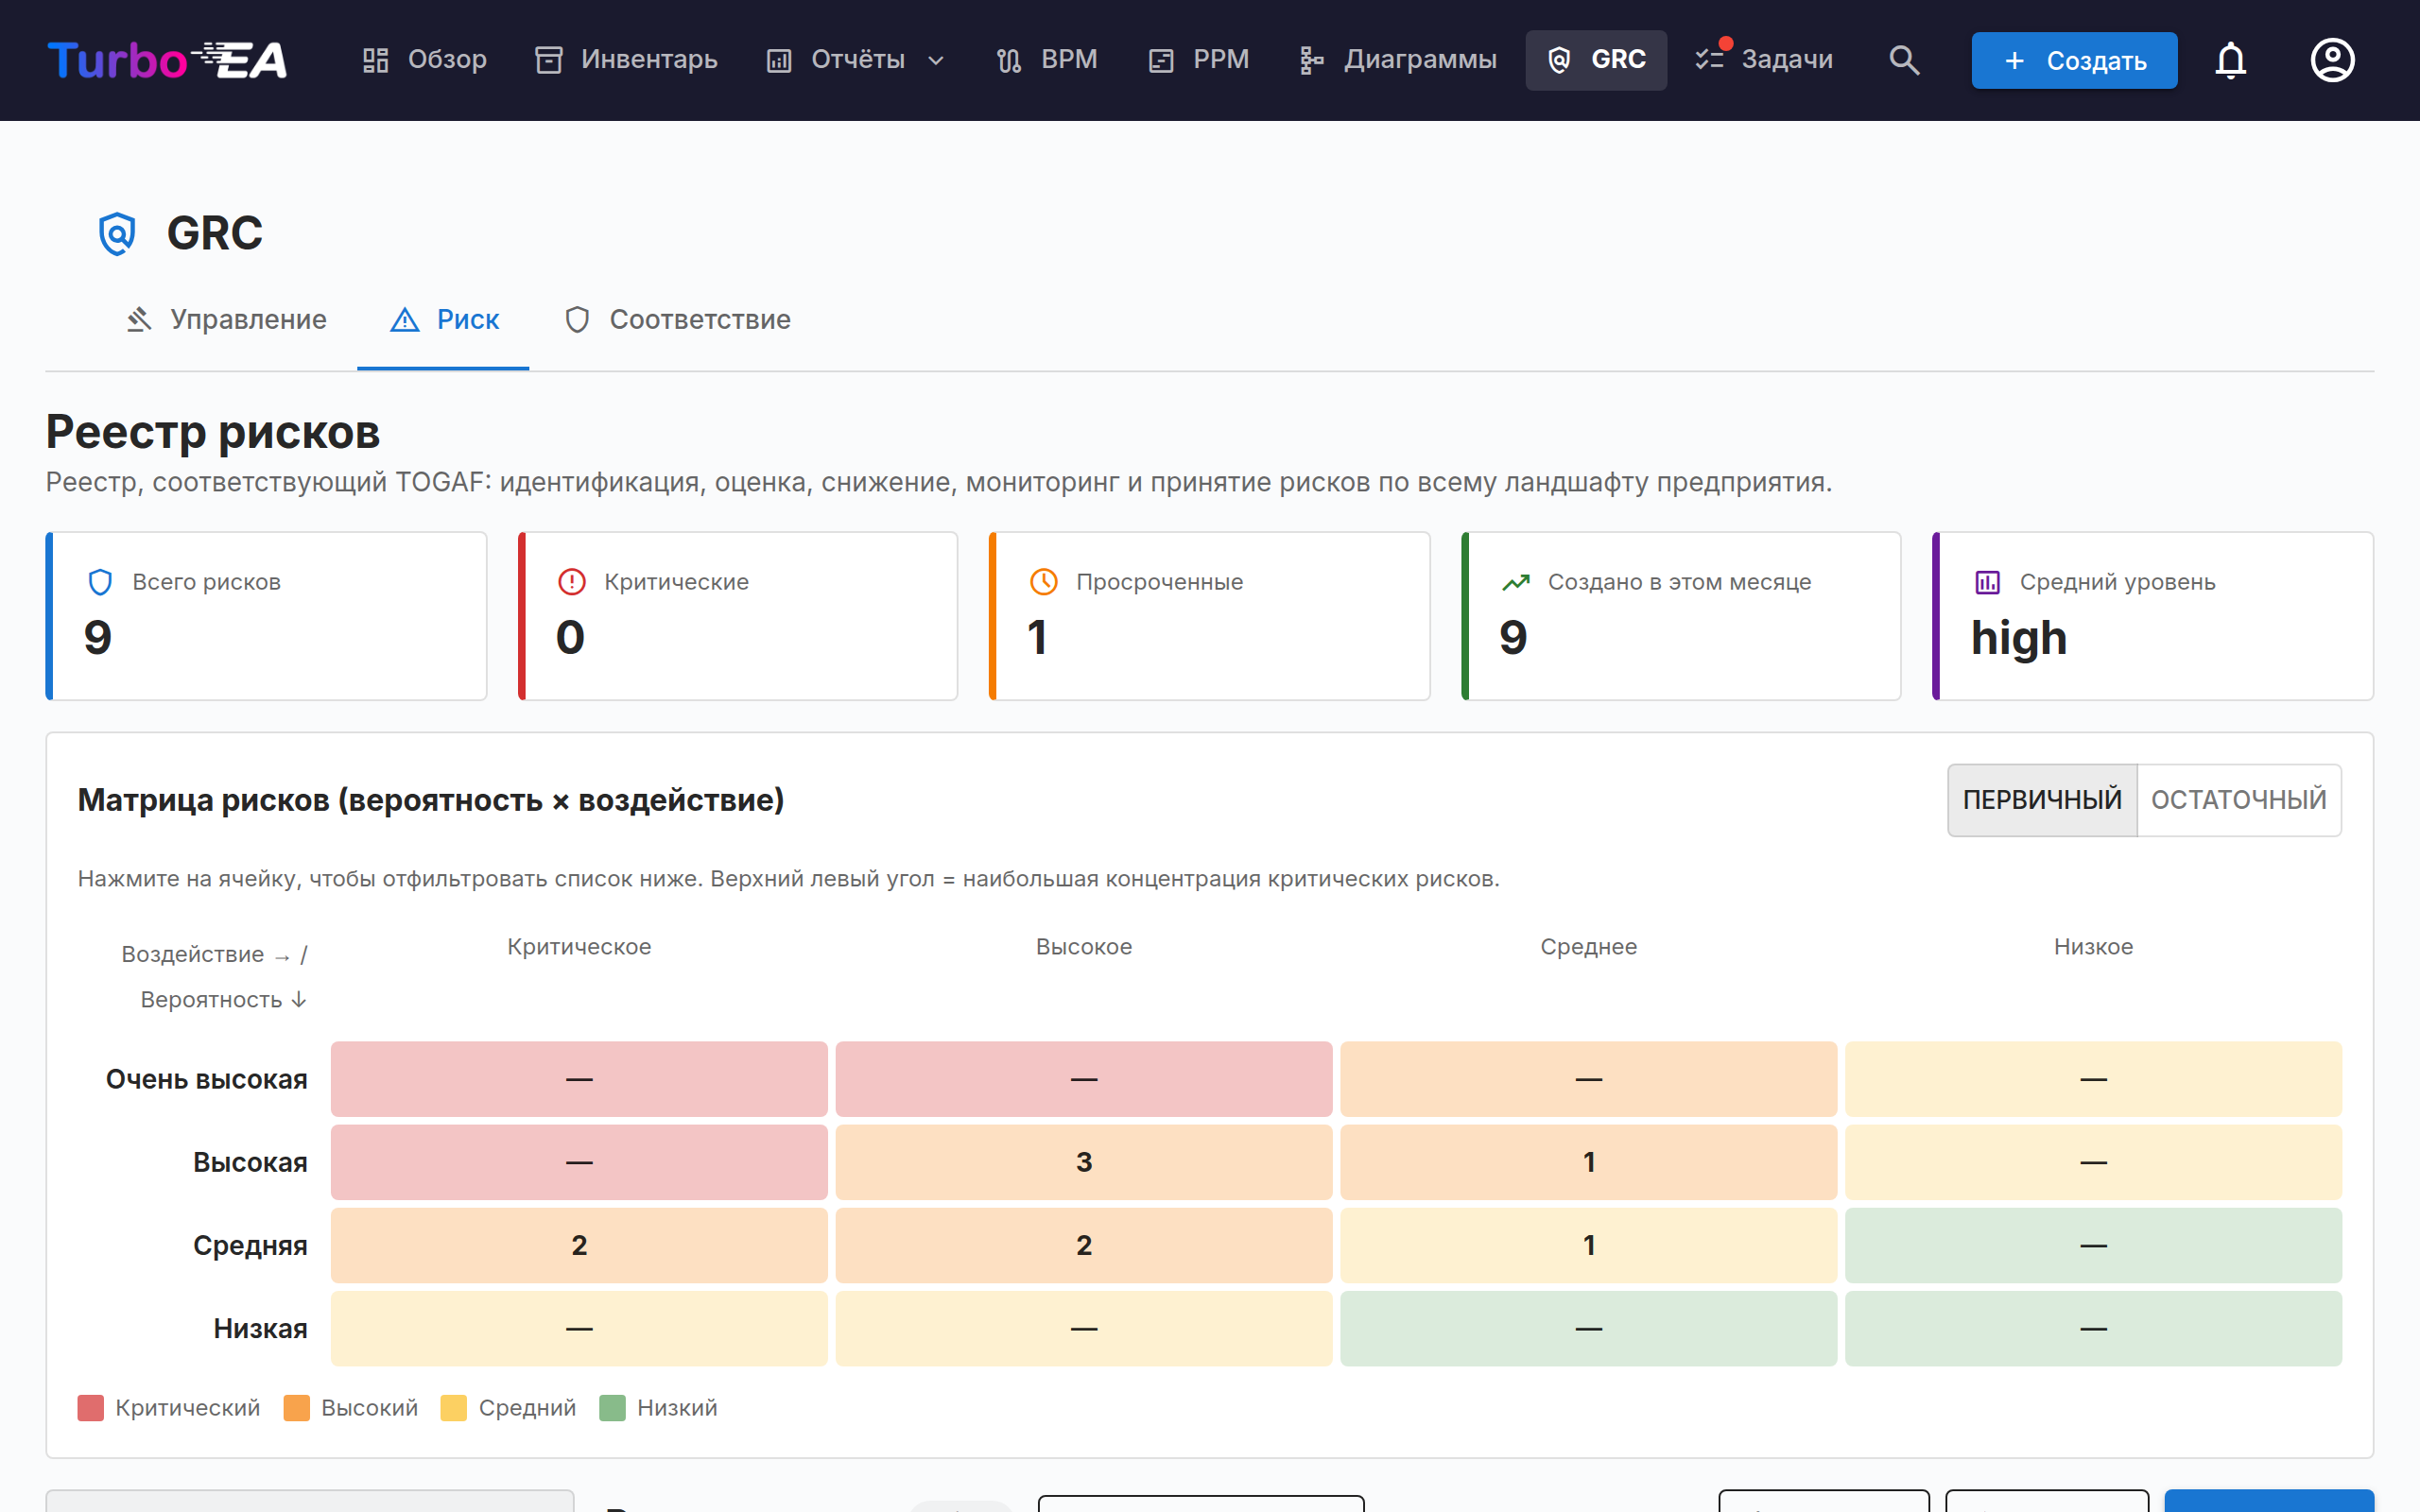Open Задачи in the top bar

pyautogui.click(x=1765, y=60)
